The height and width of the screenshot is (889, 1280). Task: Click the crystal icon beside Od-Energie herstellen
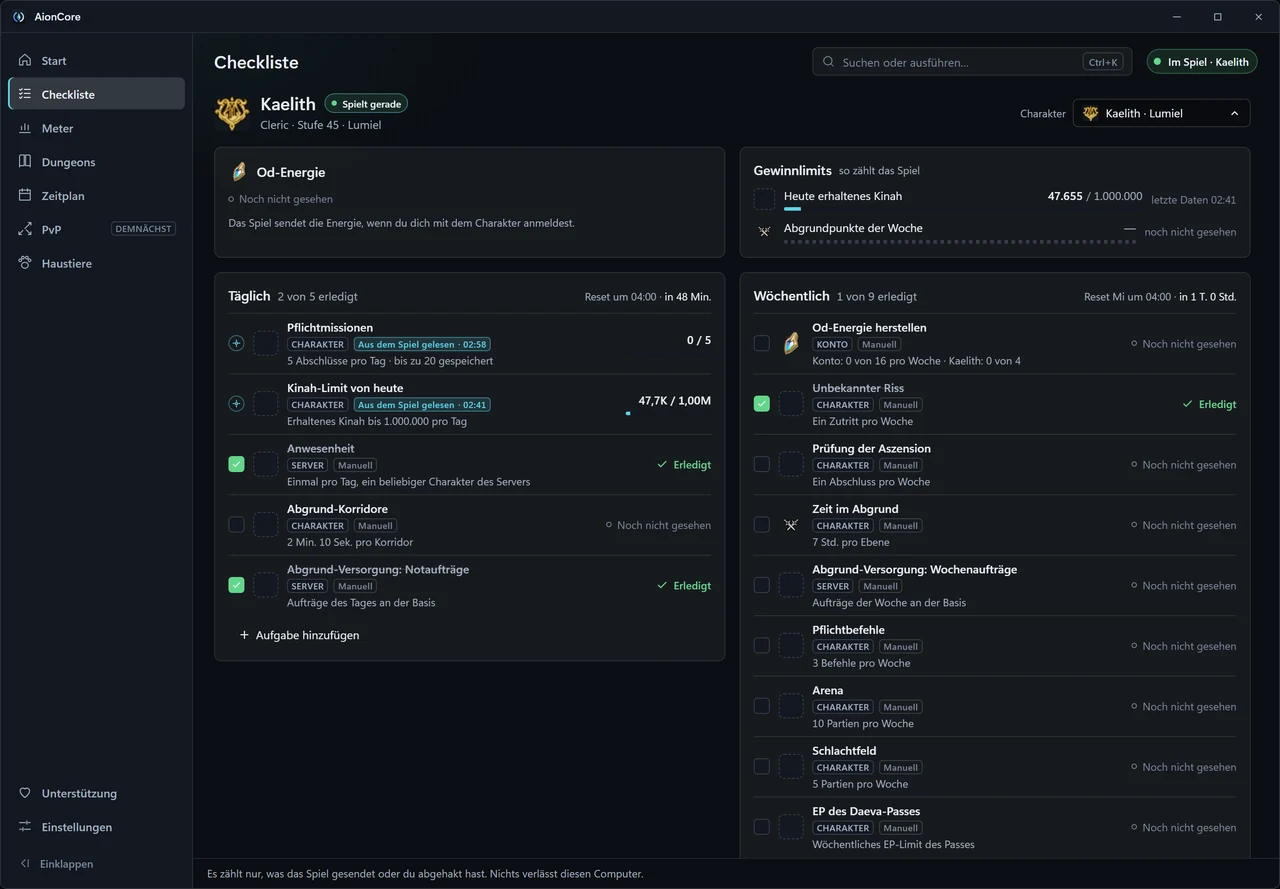click(791, 344)
